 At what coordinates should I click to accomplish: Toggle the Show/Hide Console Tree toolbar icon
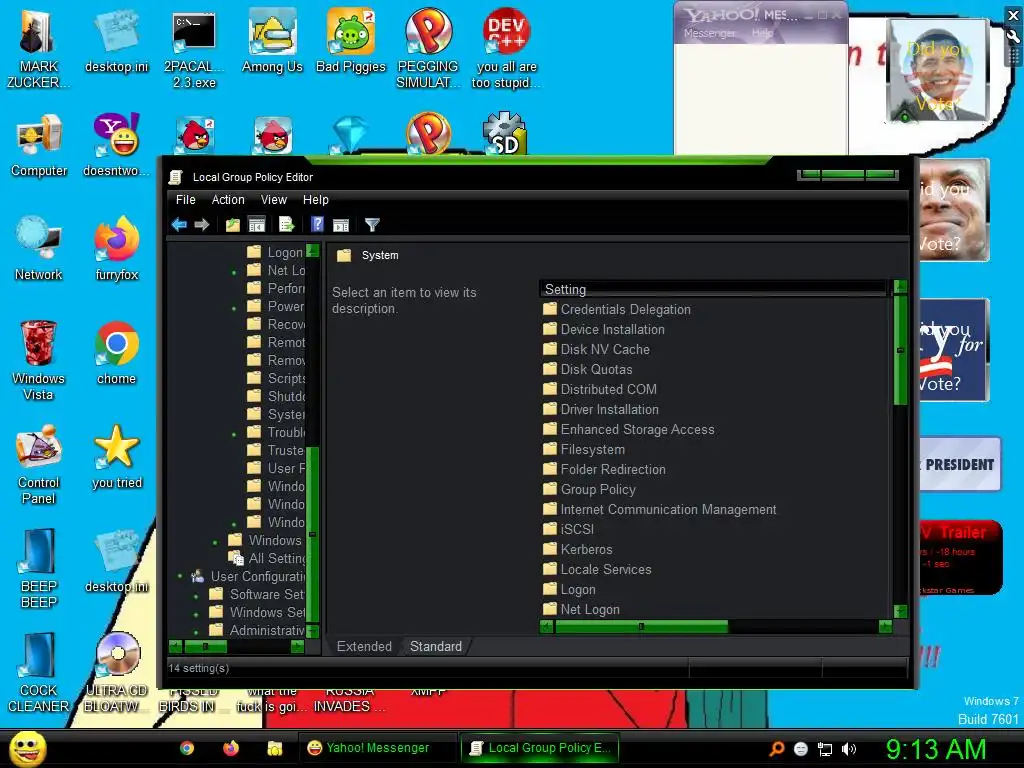(257, 225)
